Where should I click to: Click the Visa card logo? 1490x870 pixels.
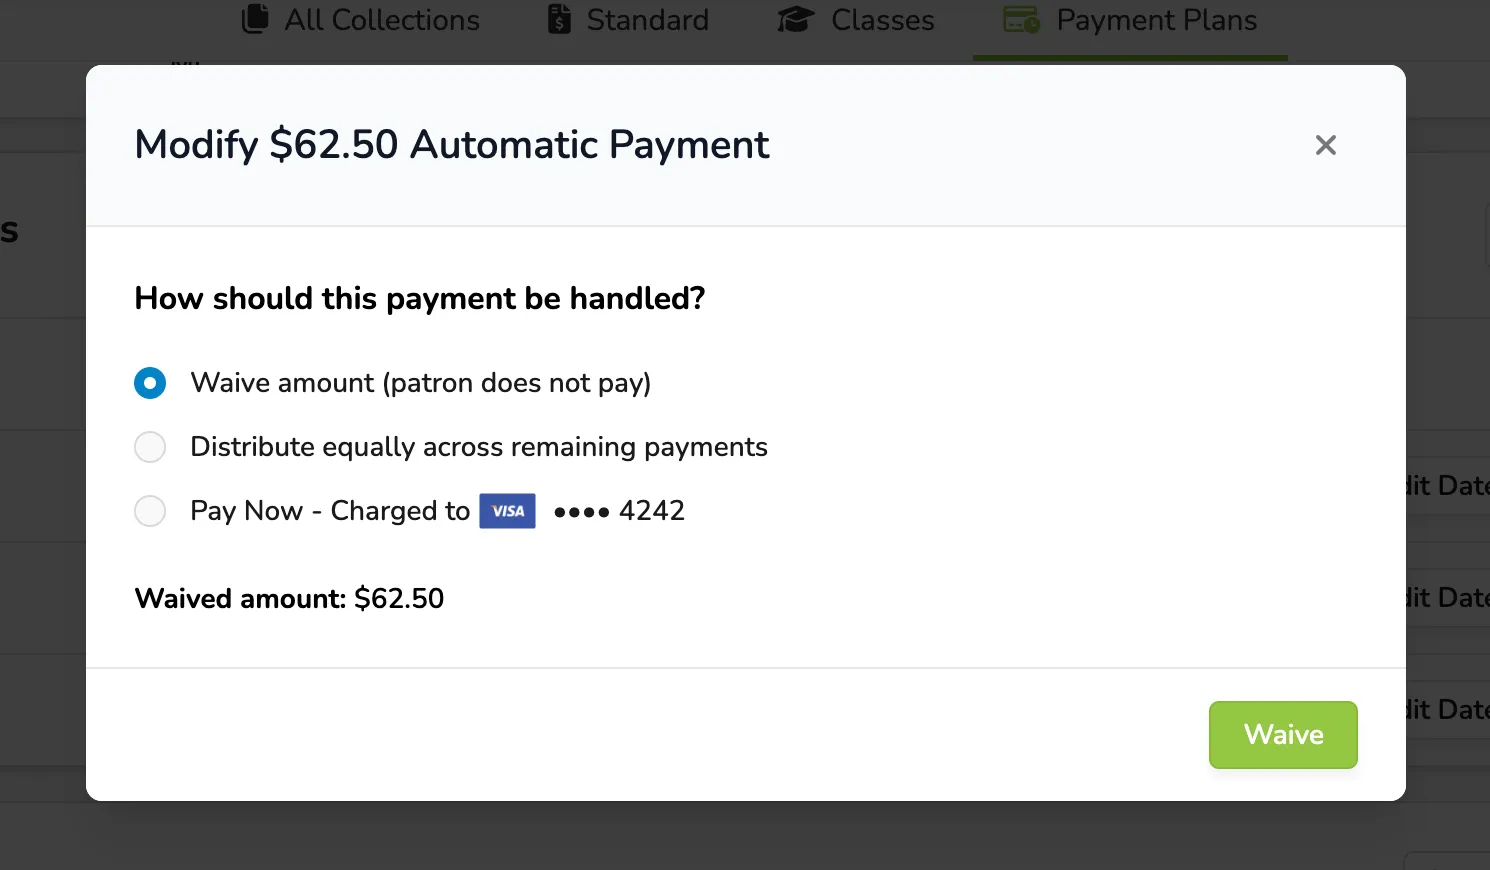pos(508,511)
